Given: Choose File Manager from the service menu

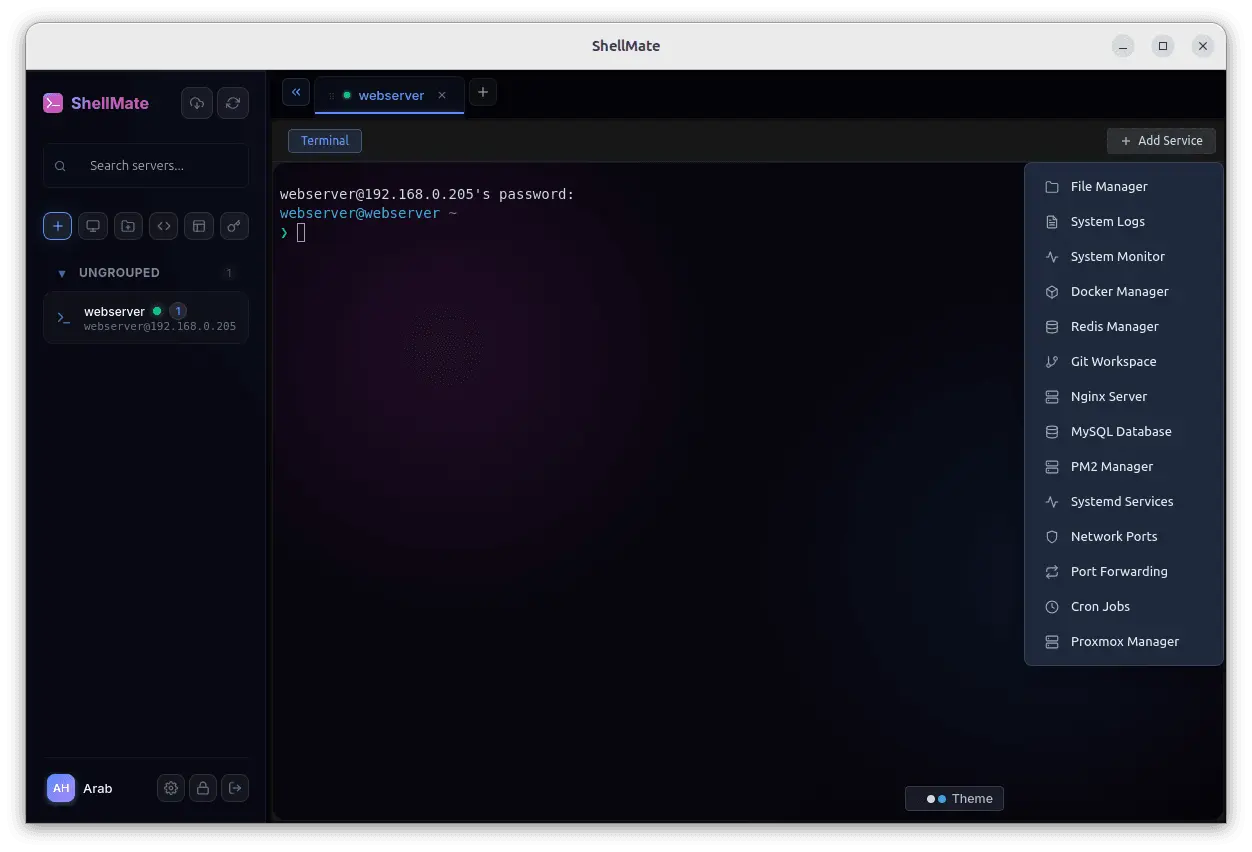Looking at the screenshot, I should point(1124,187).
